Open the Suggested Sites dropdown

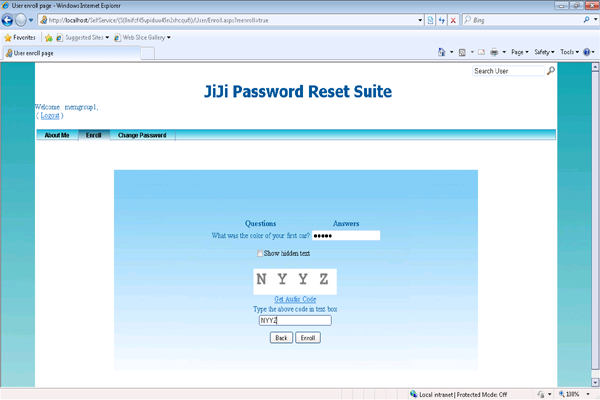pos(83,38)
